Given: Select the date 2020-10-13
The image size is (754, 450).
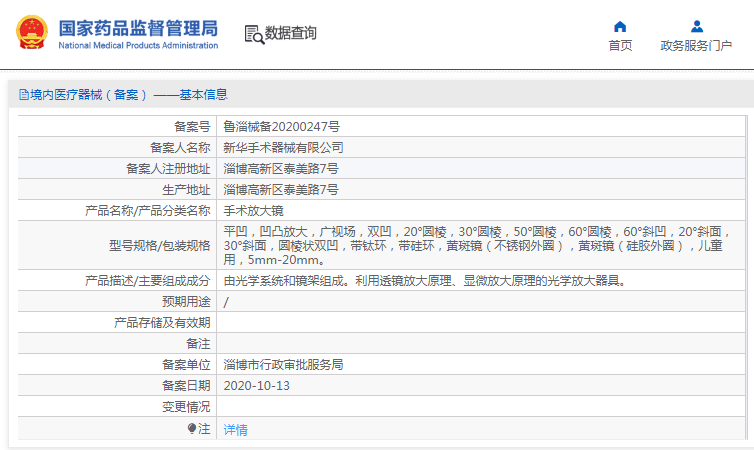Looking at the screenshot, I should pyautogui.click(x=257, y=386).
